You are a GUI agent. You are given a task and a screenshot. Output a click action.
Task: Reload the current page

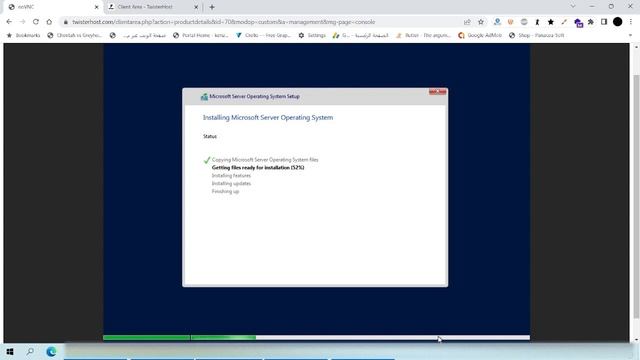click(36, 22)
